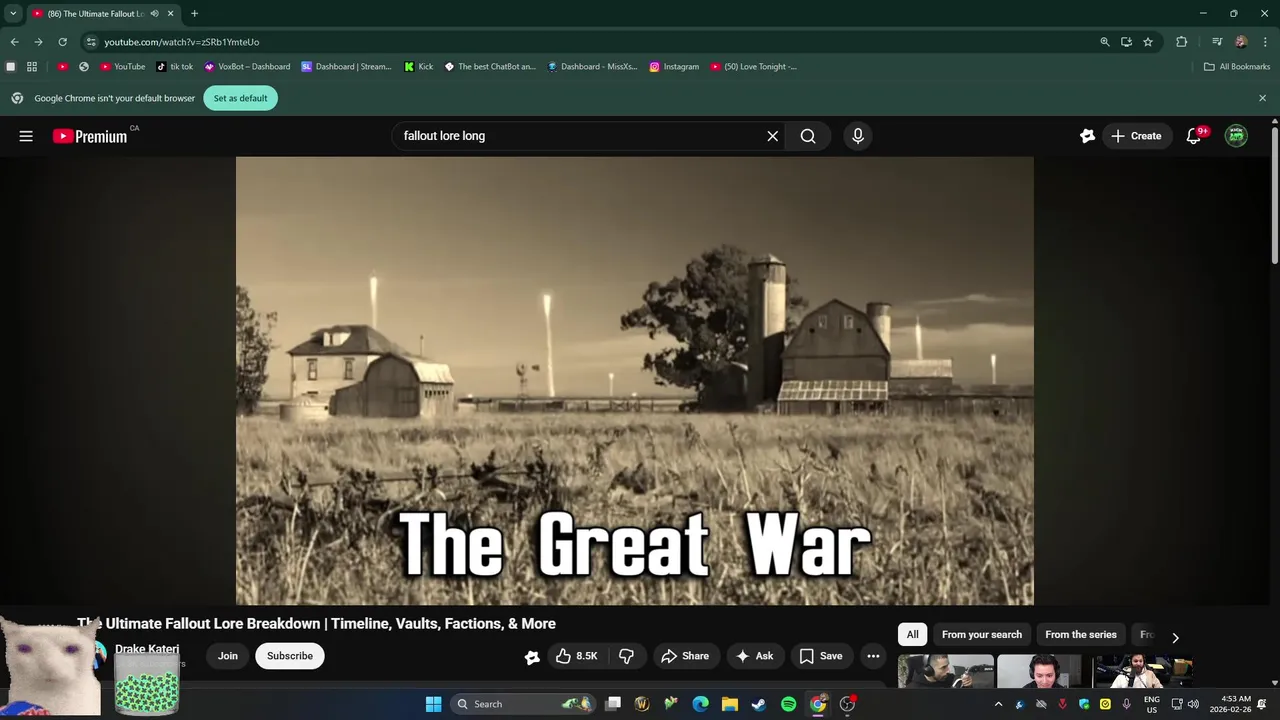Open the Ask AI button
Image resolution: width=1280 pixels, height=720 pixels.
755,656
